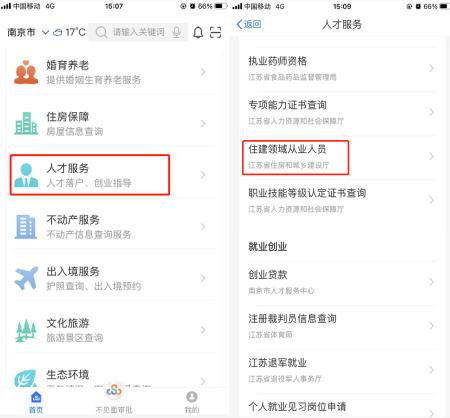Viewport: 450px width, 418px height.
Task: Open 住房保障 building icon
Action: [x=26, y=124]
